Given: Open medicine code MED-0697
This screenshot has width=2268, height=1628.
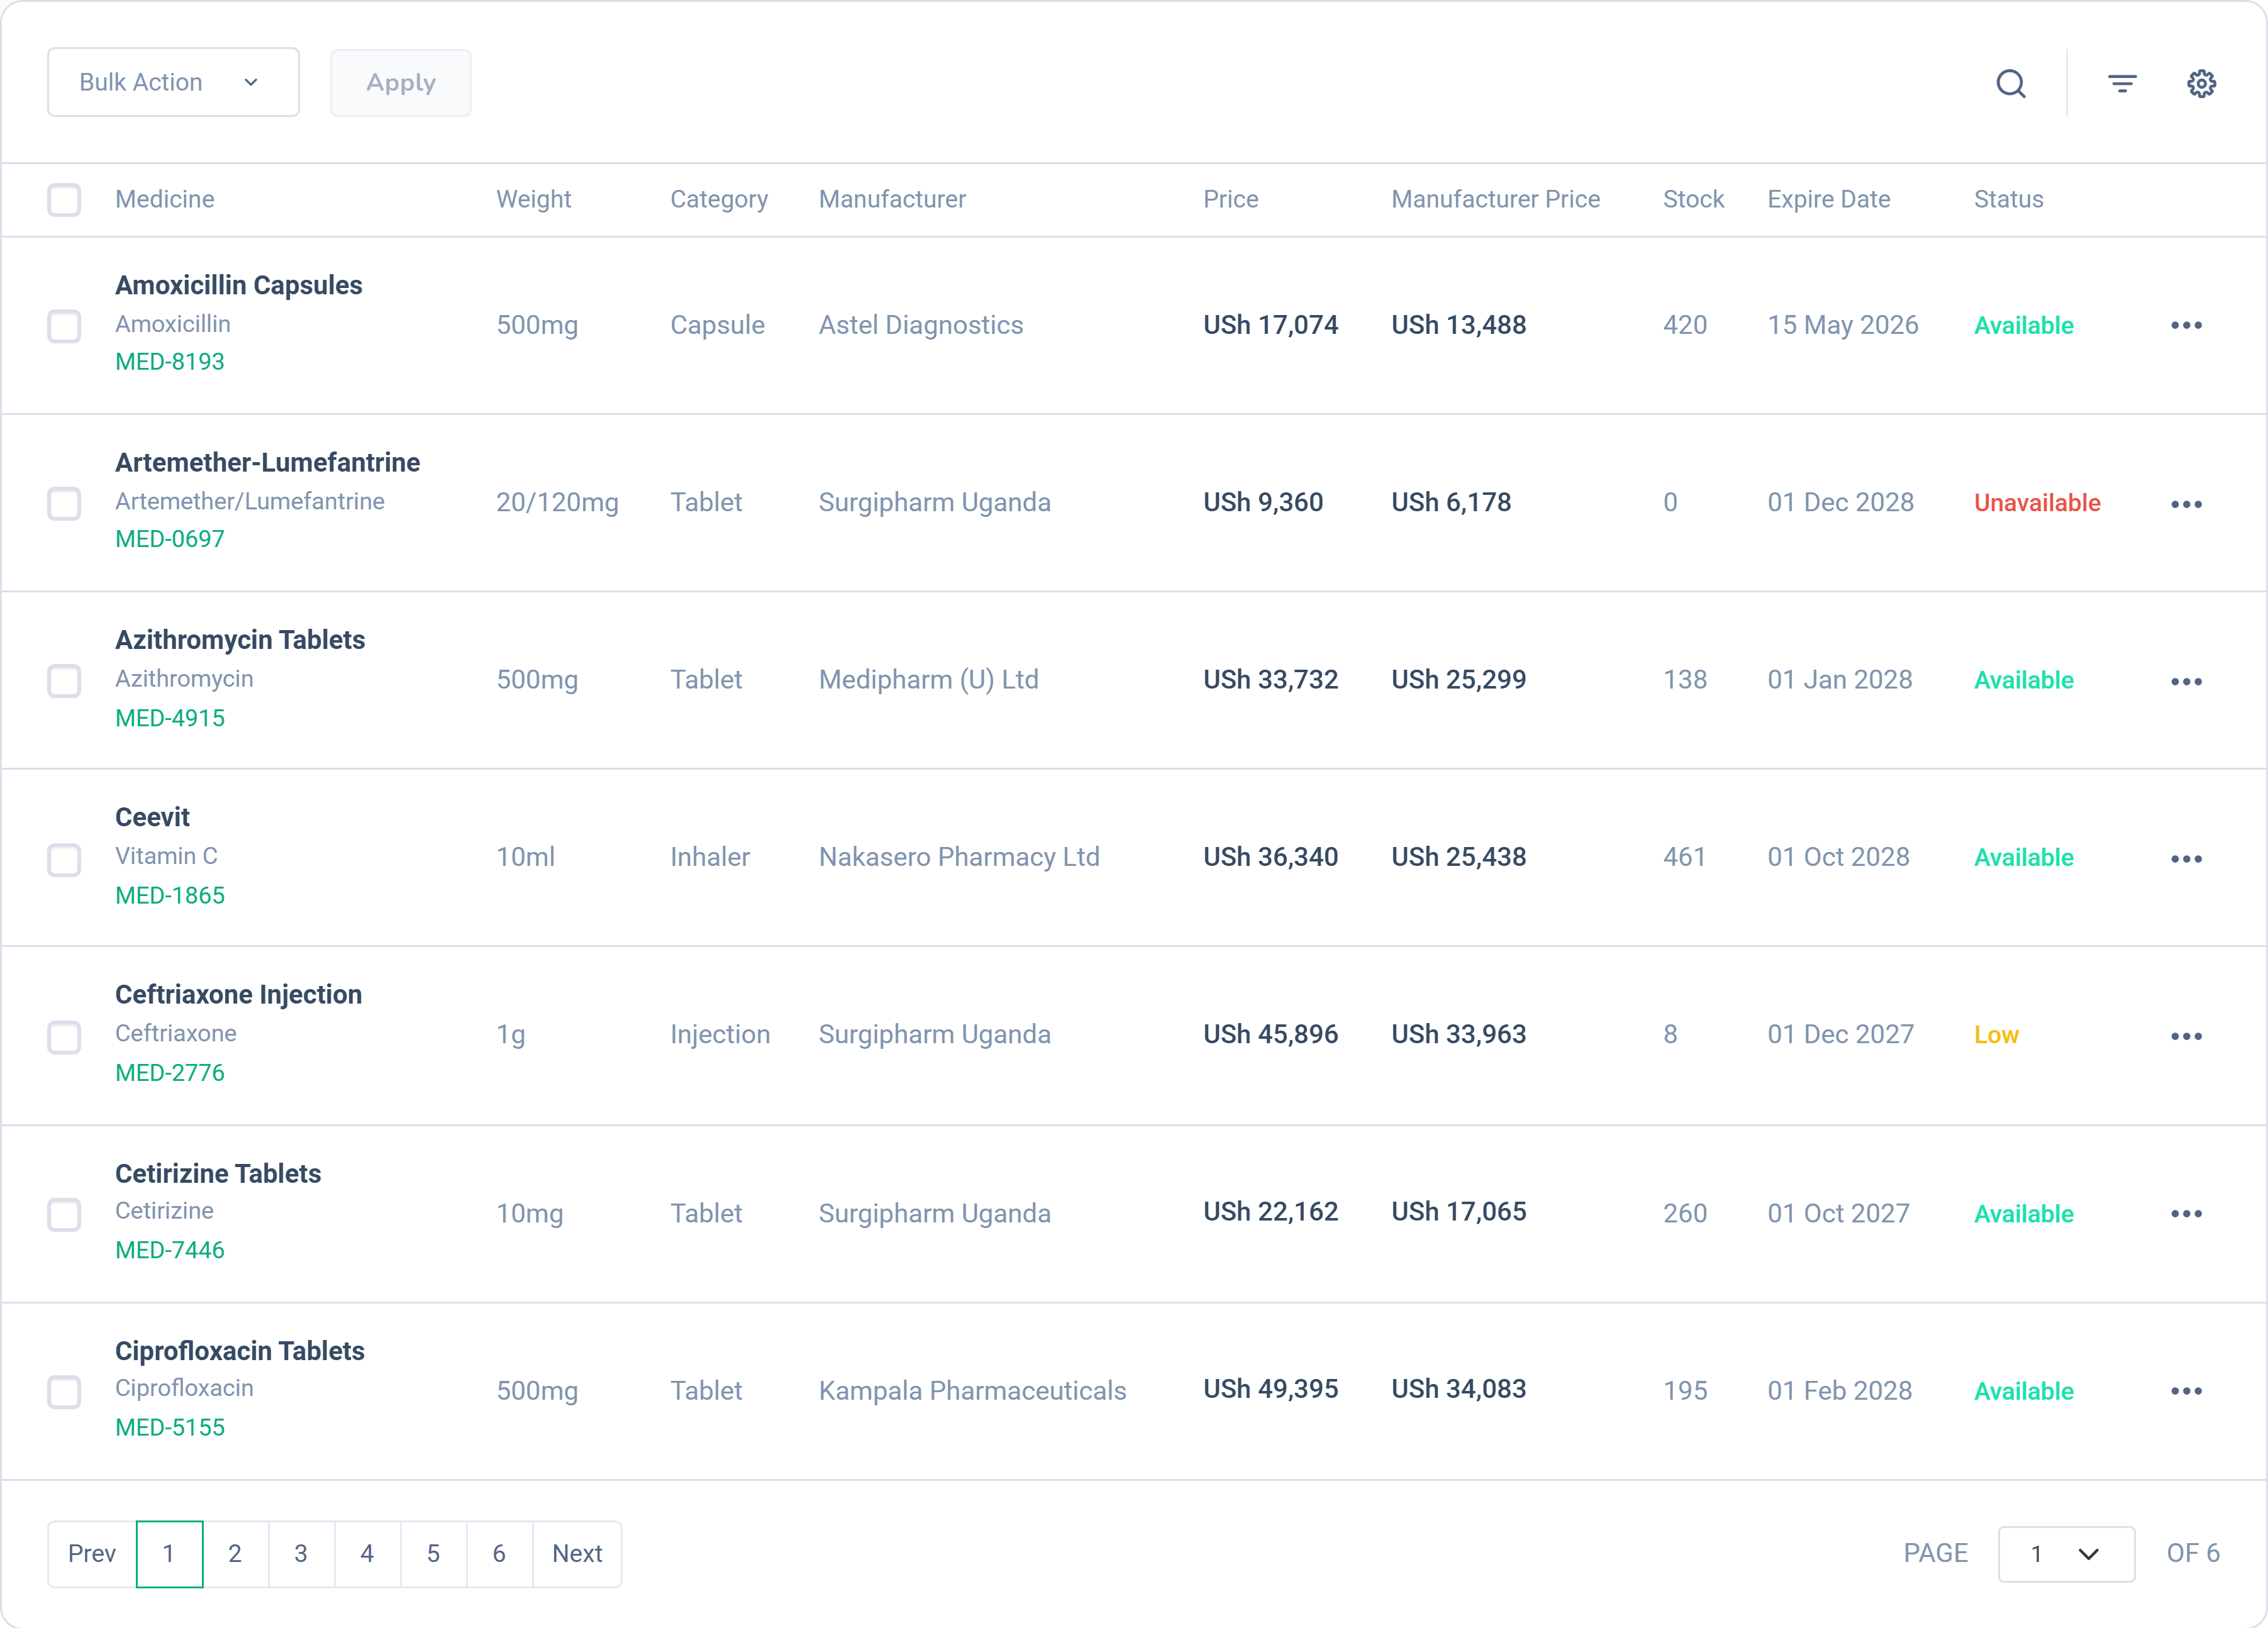Looking at the screenshot, I should click(170, 539).
